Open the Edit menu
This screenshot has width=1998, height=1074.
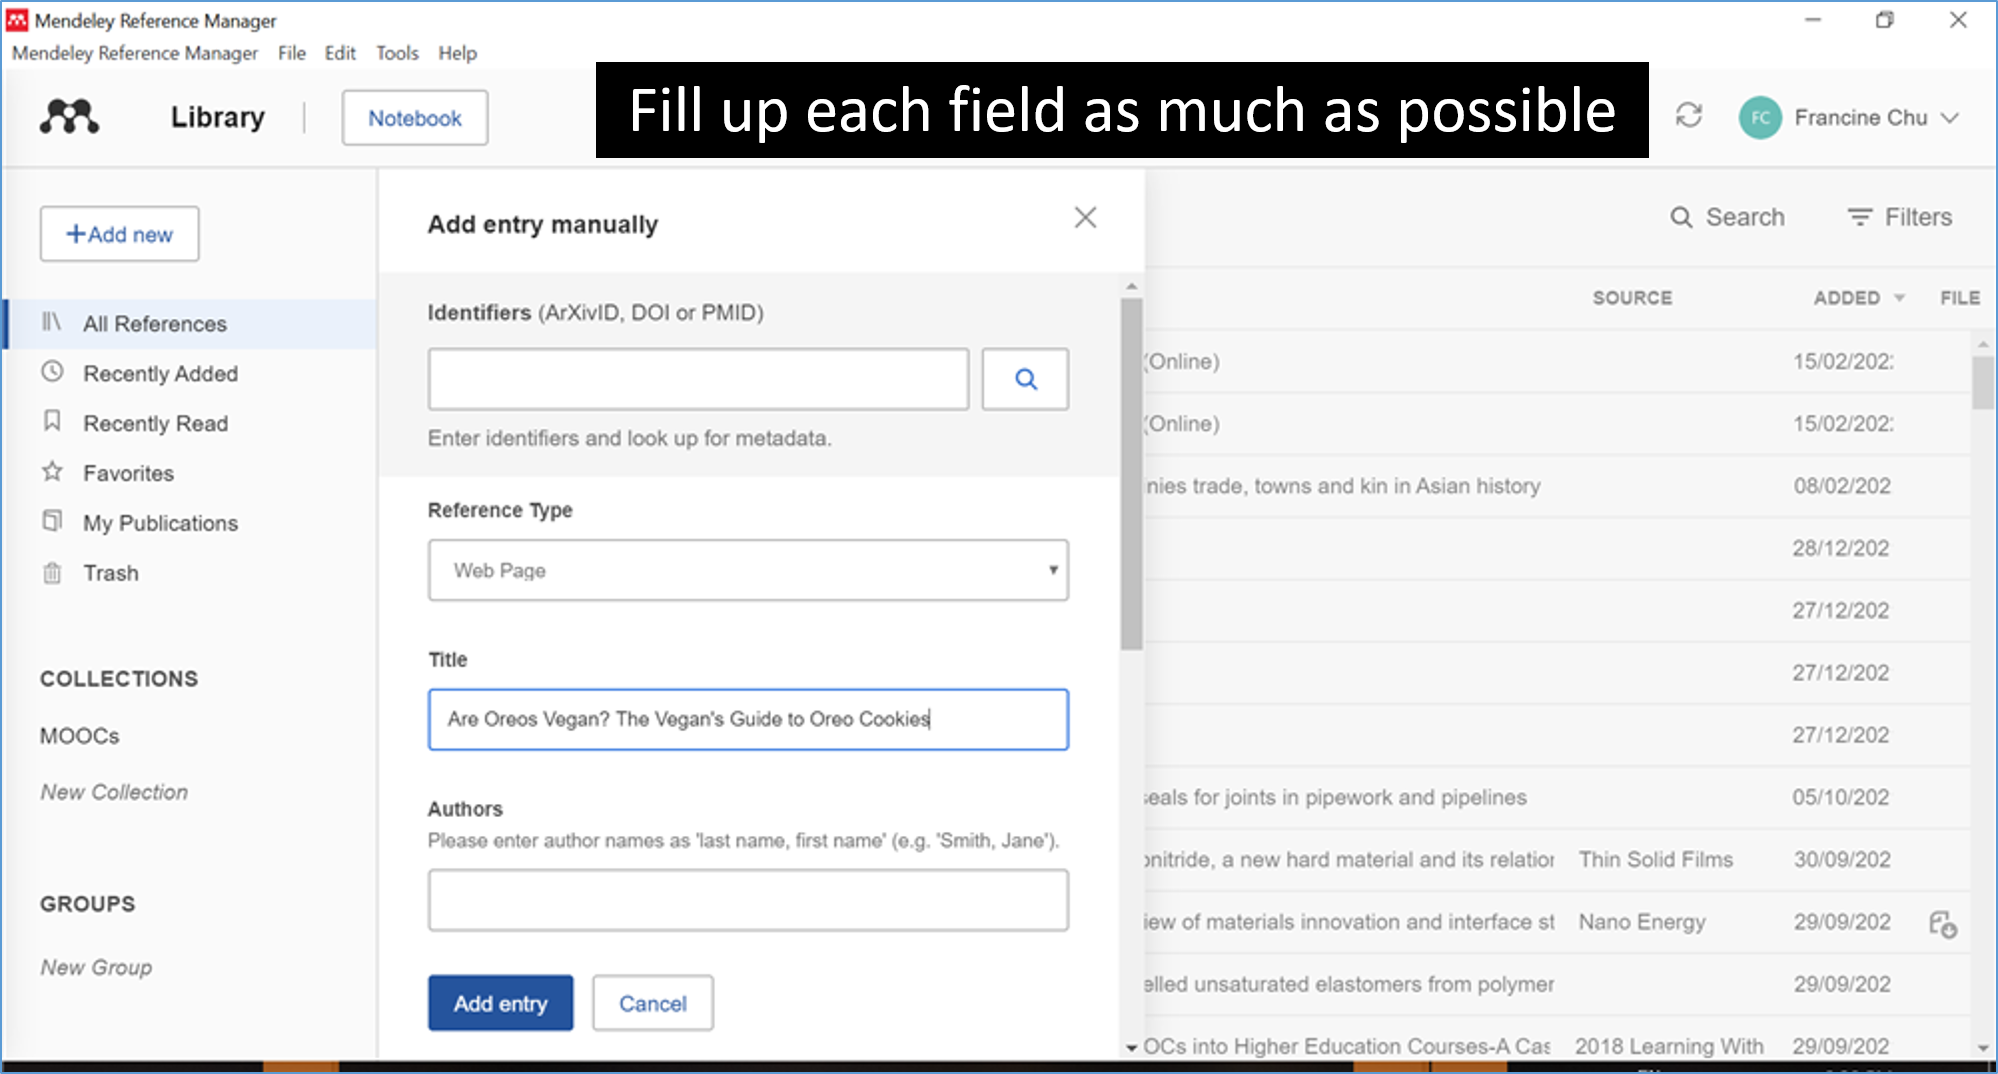(x=340, y=53)
